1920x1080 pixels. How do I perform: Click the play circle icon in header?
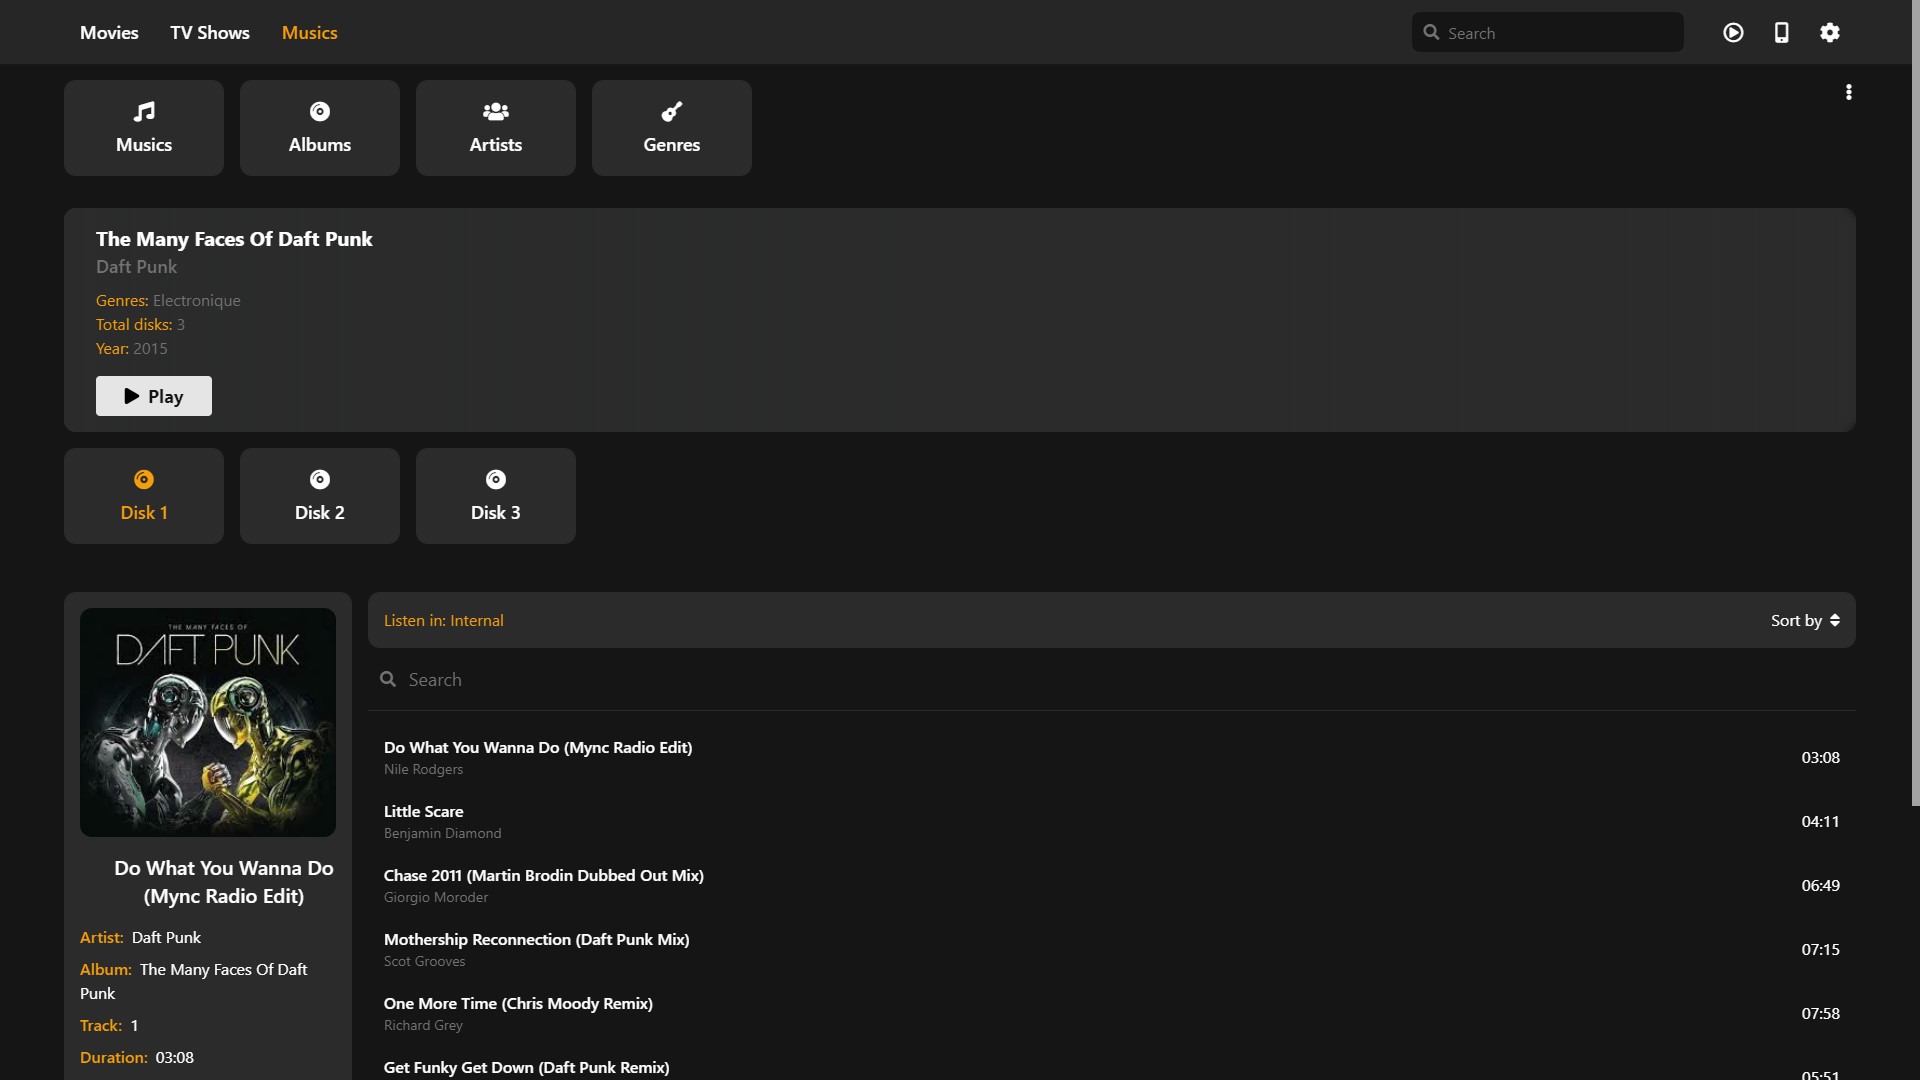[x=1733, y=33]
